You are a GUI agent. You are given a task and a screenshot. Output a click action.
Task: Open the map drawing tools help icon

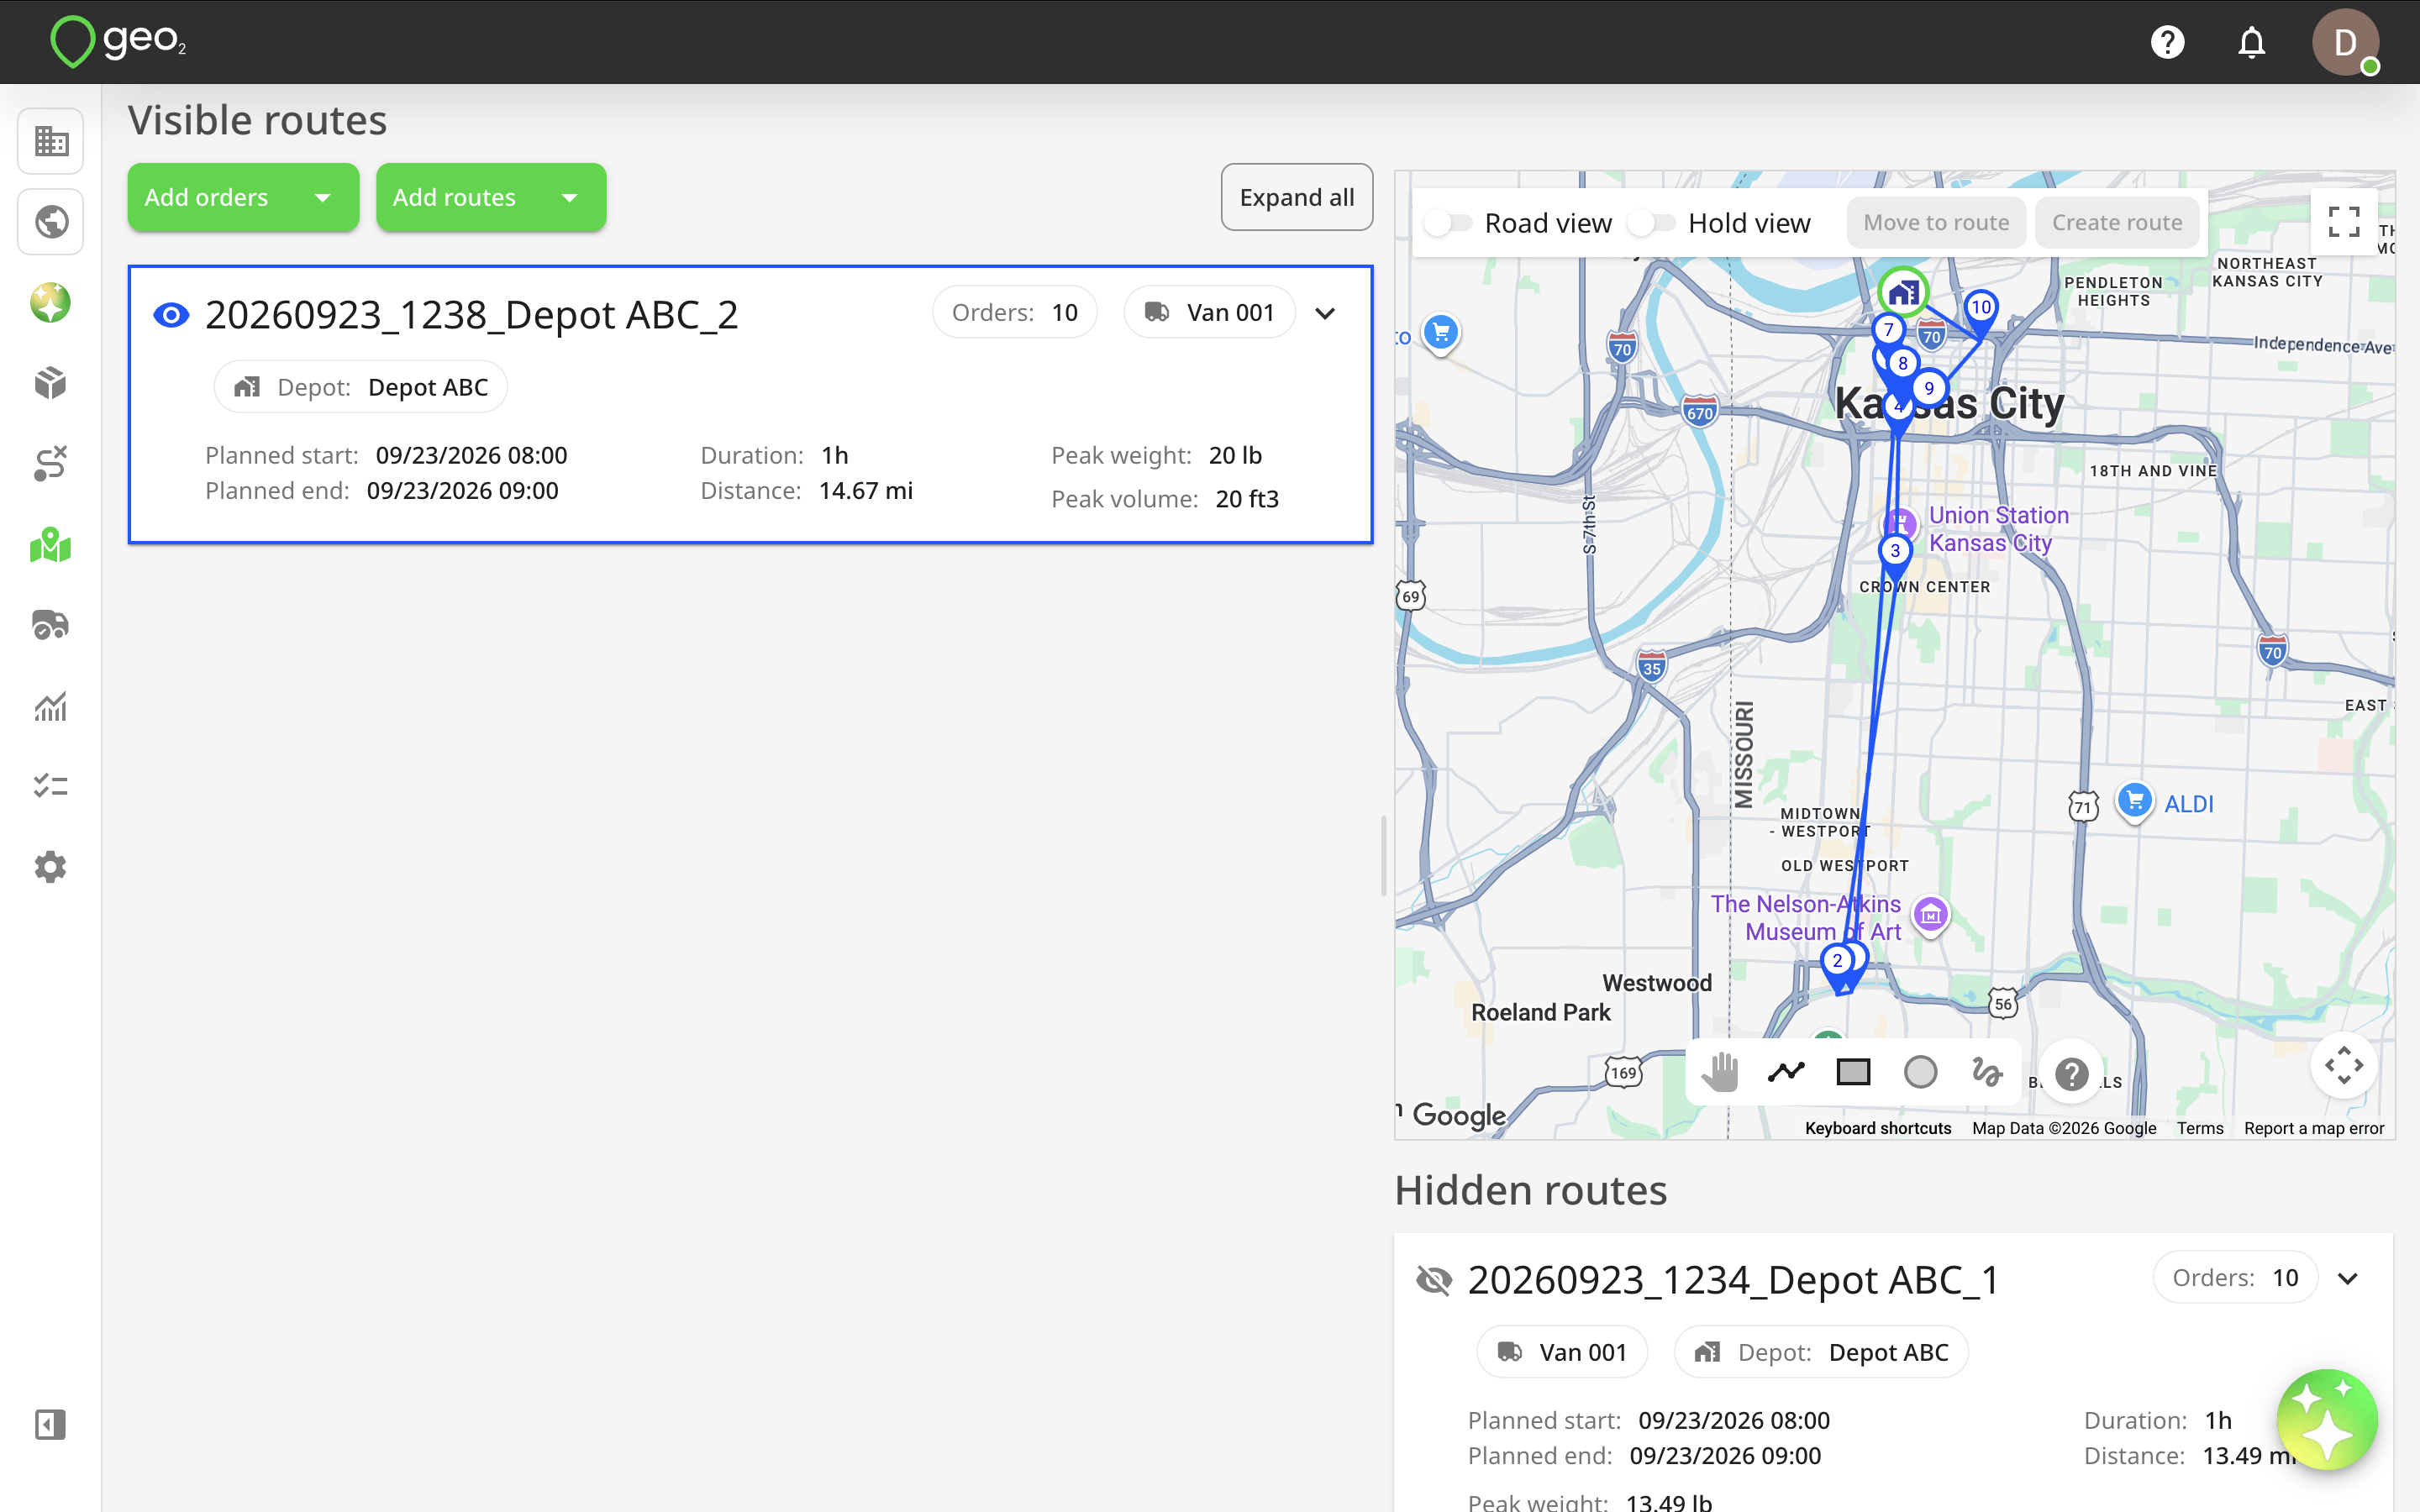click(x=2071, y=1074)
